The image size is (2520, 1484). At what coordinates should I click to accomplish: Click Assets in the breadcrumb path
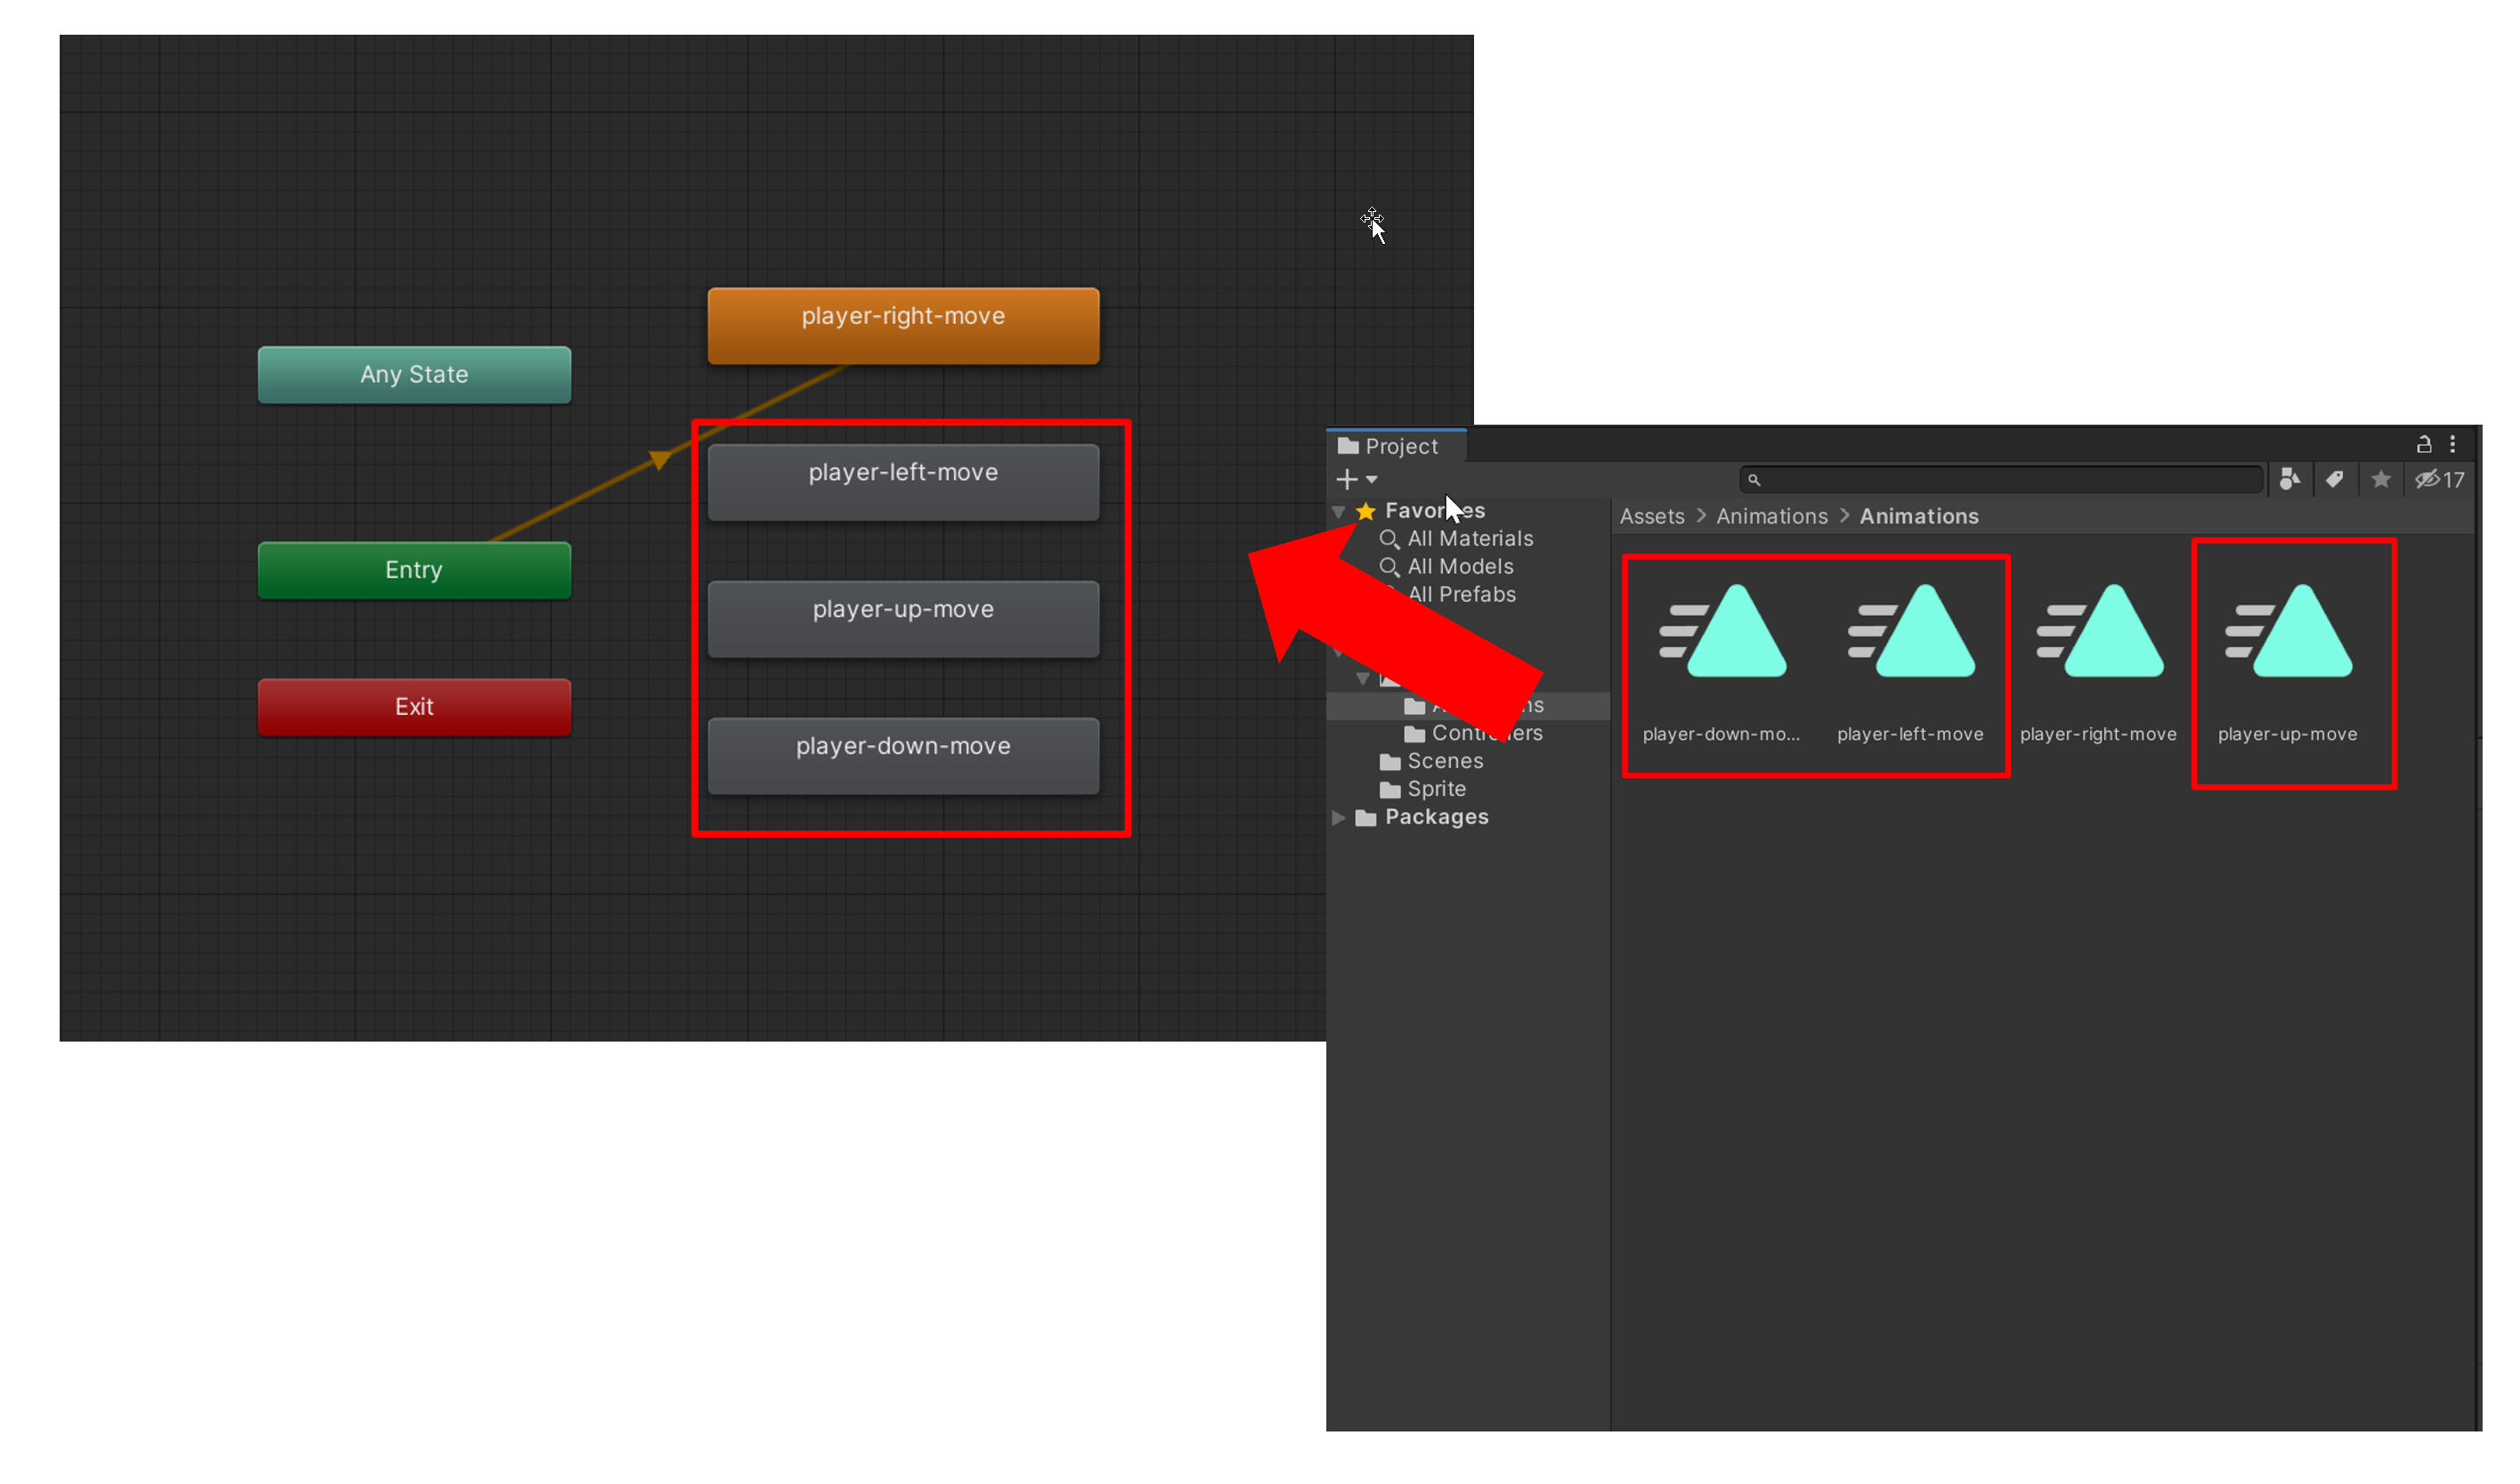point(1651,517)
